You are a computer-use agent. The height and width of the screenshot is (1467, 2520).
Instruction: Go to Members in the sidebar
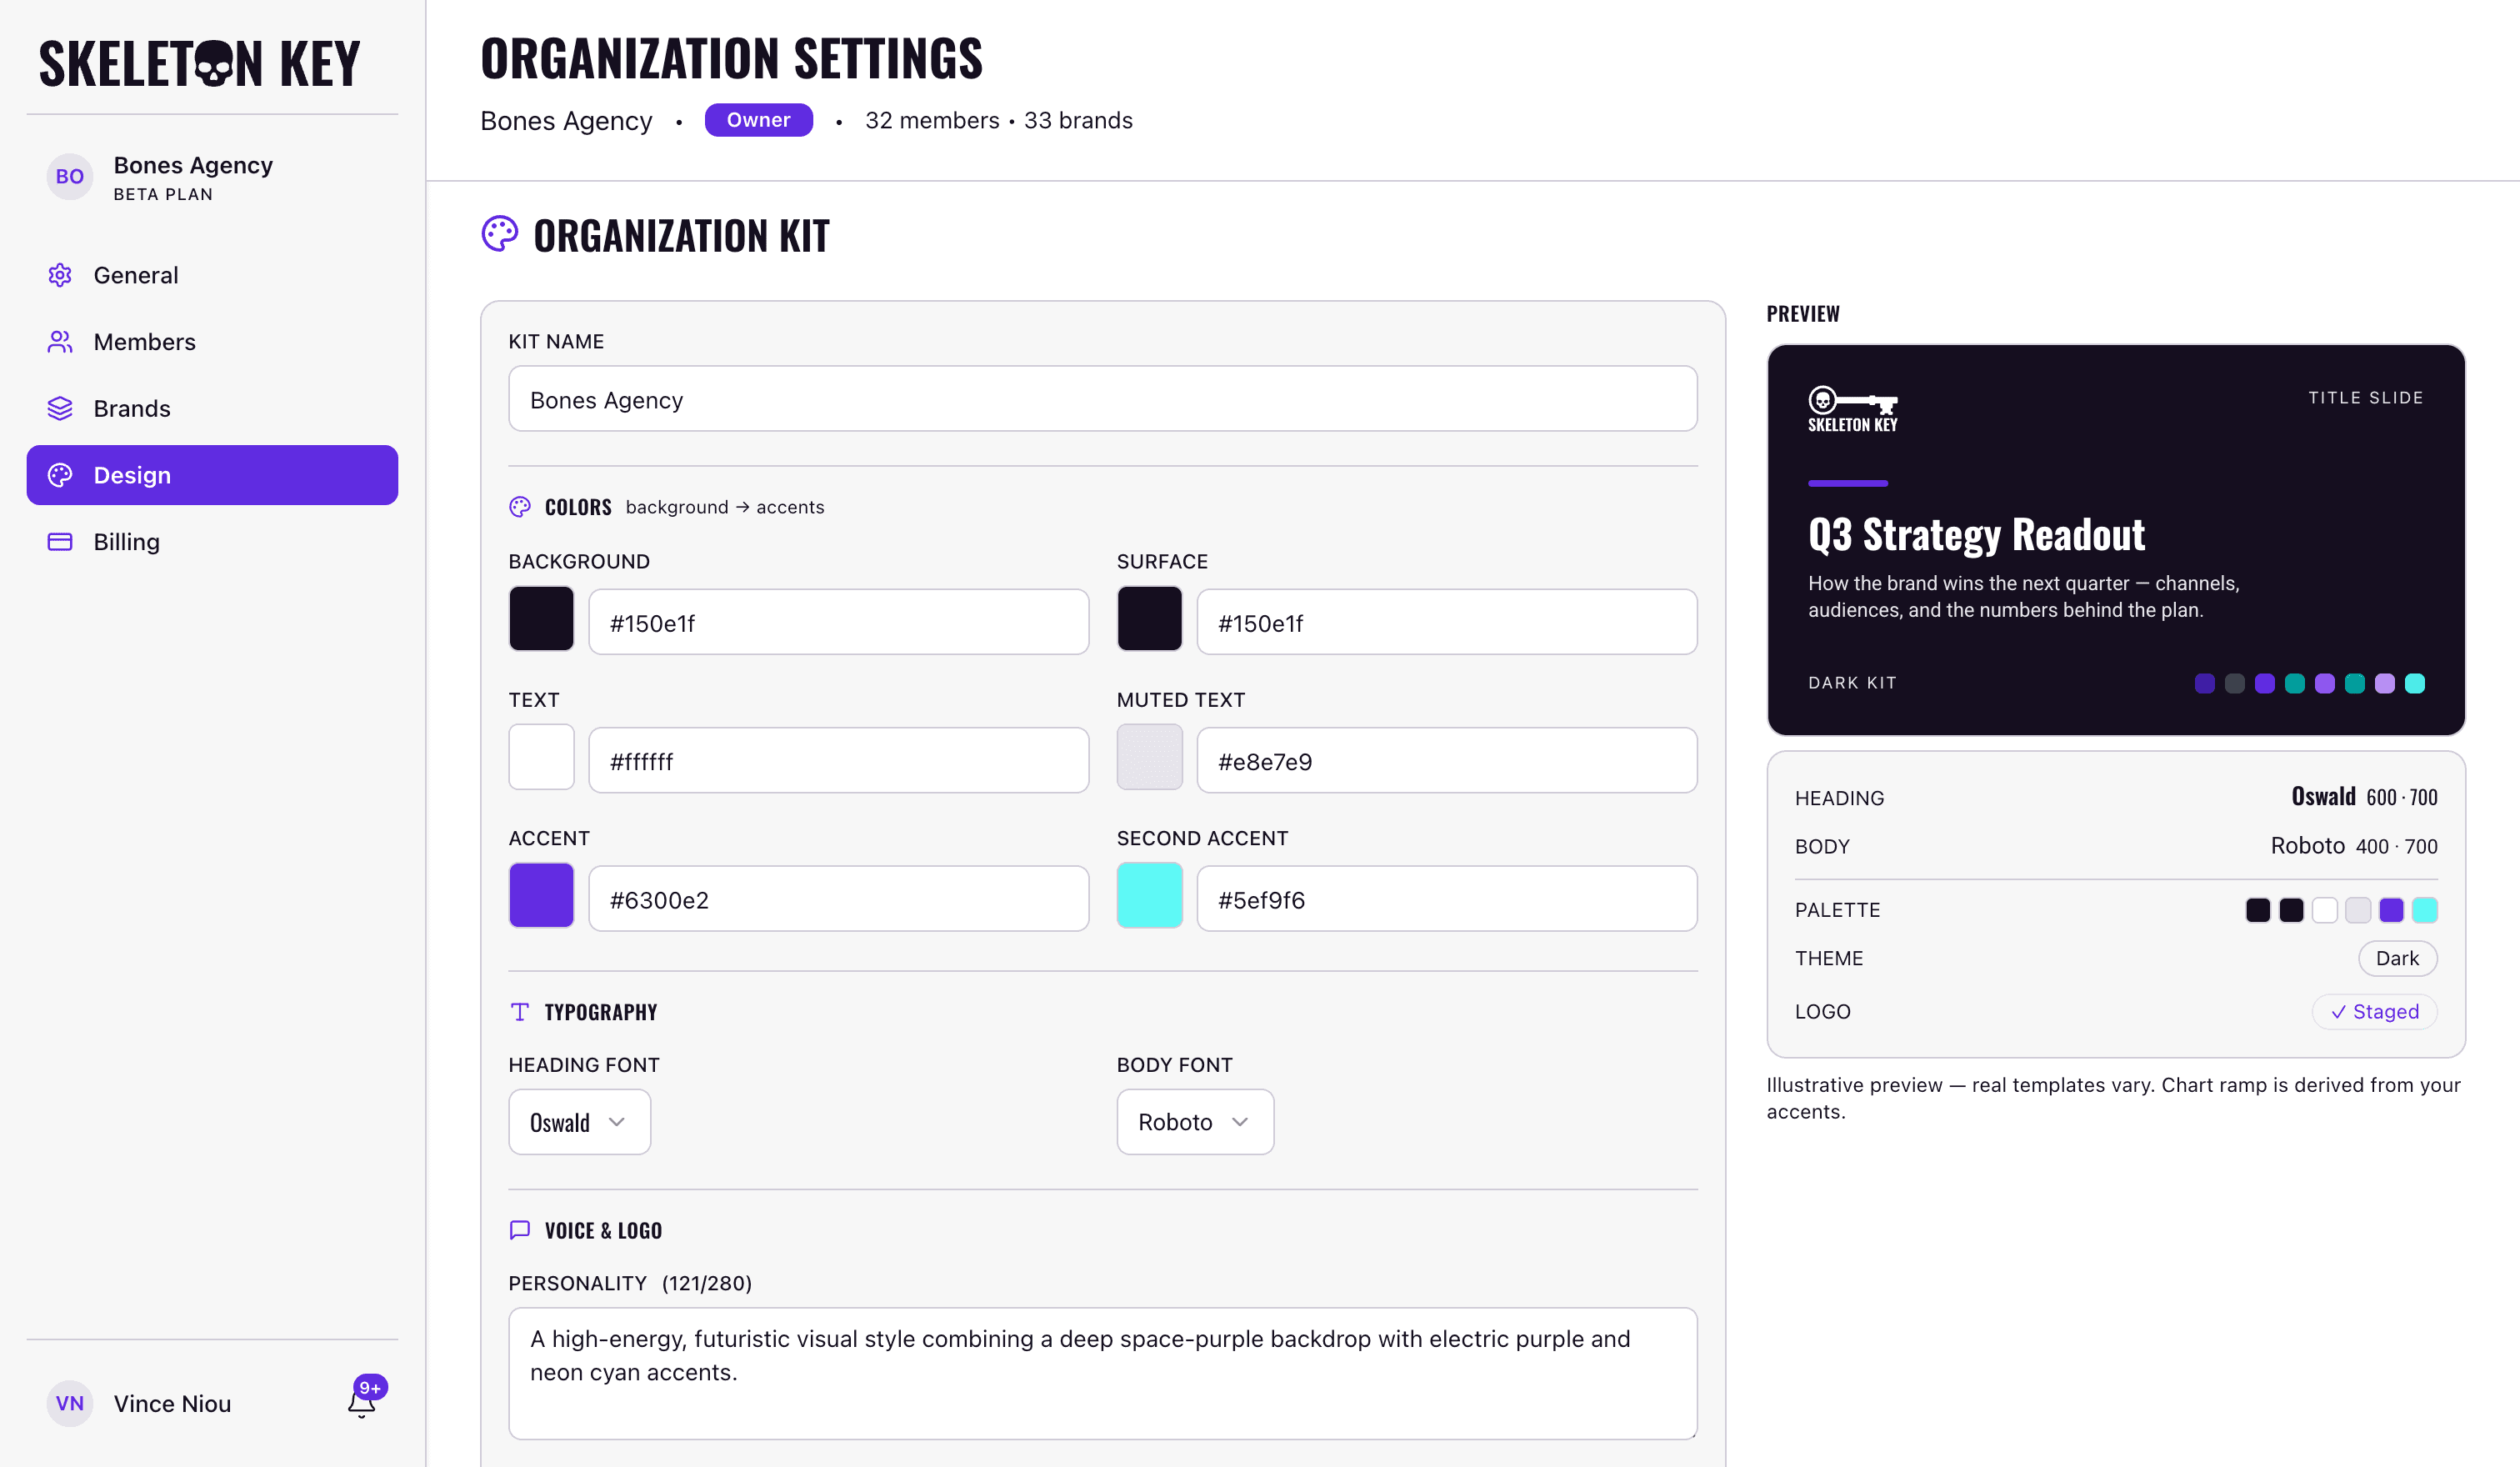click(212, 342)
